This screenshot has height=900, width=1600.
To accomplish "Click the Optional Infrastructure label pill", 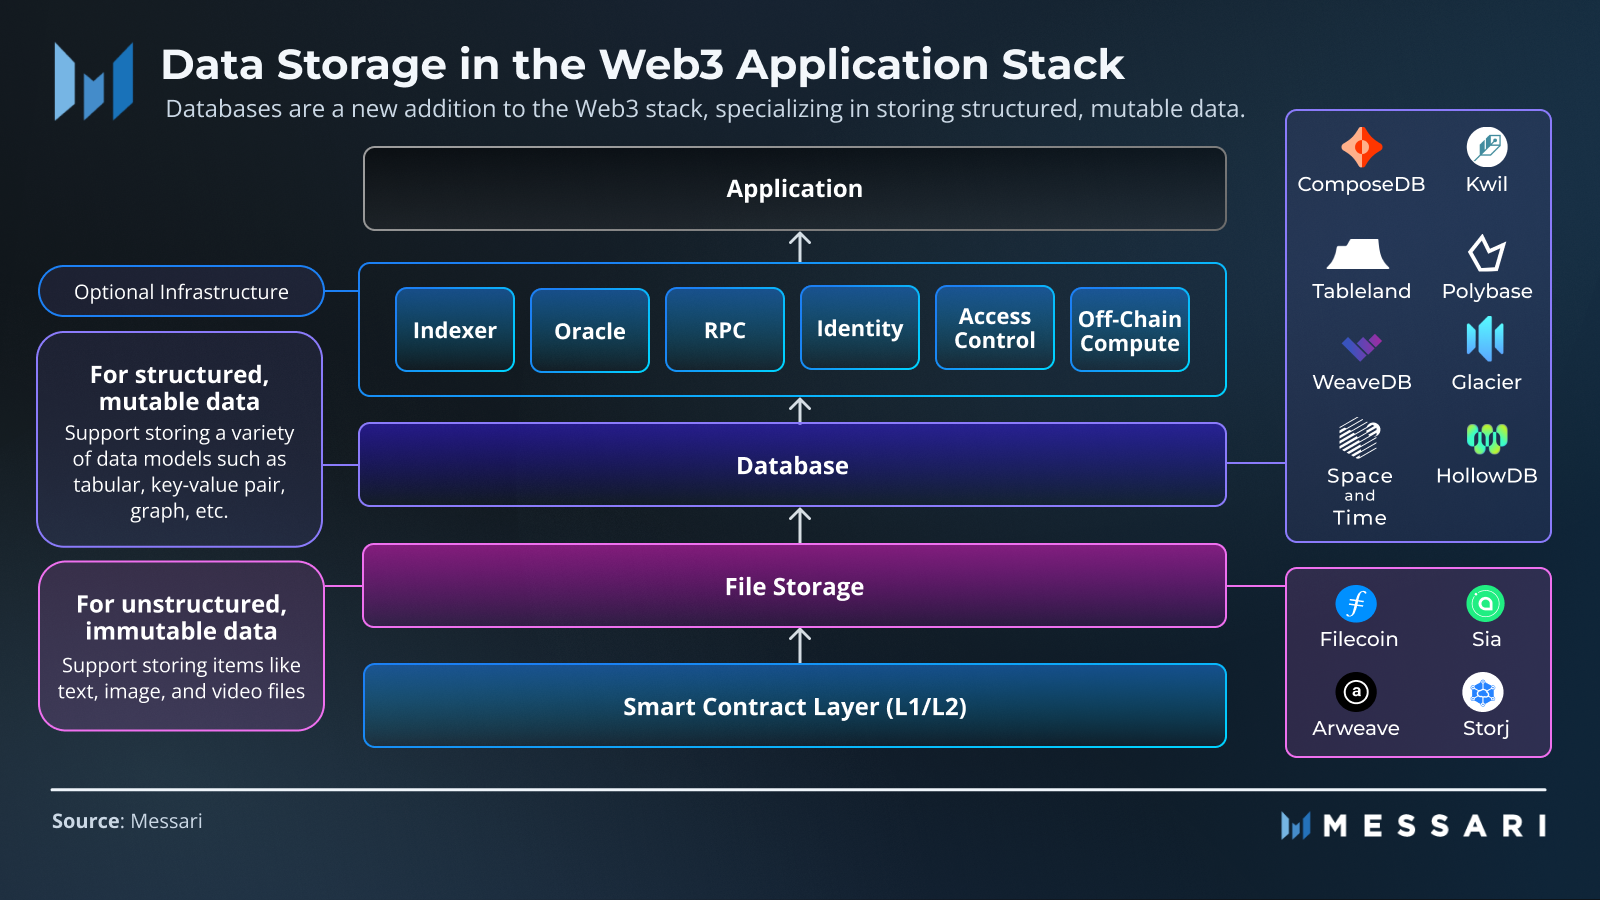I will [x=181, y=291].
